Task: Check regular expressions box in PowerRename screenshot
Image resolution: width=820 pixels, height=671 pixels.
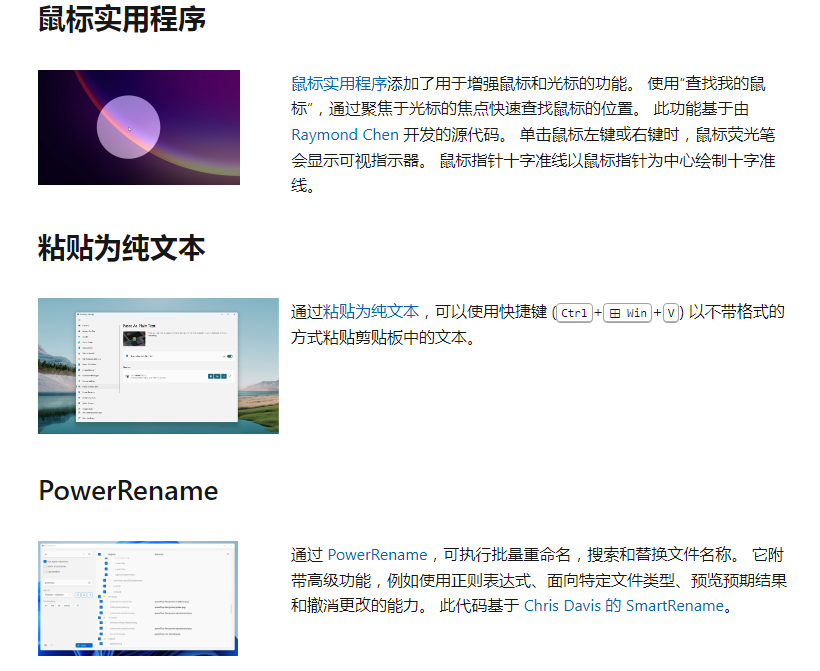Action: coord(45,562)
